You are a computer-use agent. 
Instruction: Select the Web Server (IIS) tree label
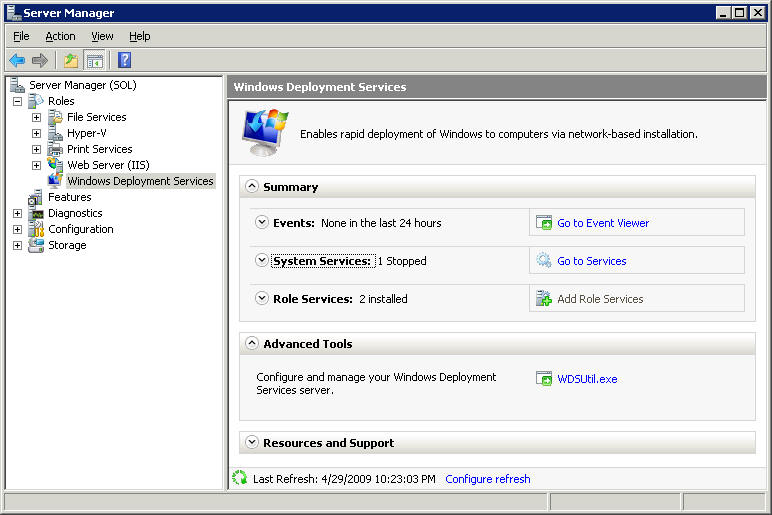click(x=108, y=165)
